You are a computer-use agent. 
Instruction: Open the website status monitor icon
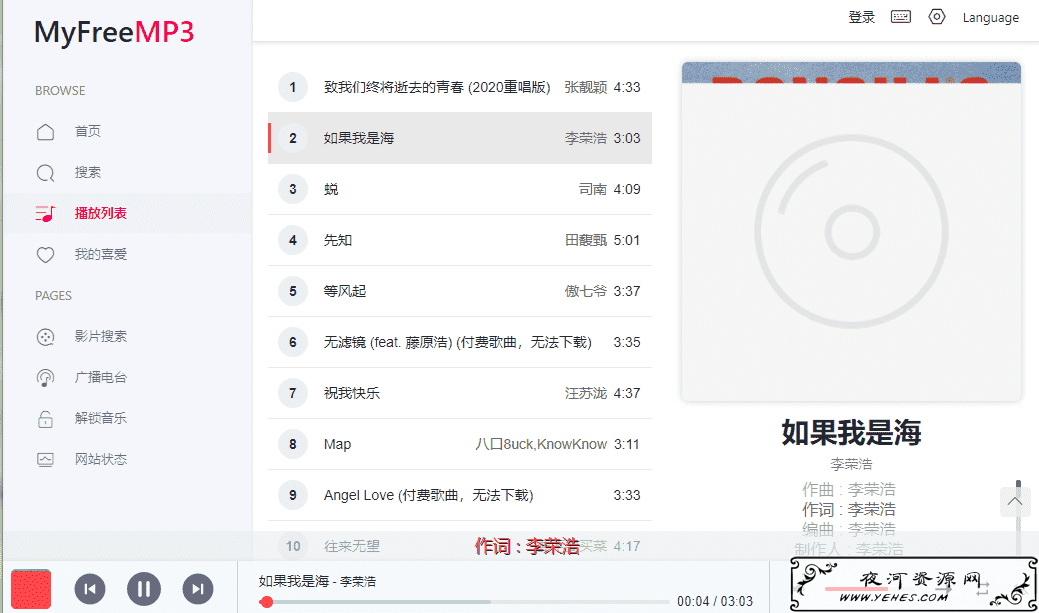[45, 460]
